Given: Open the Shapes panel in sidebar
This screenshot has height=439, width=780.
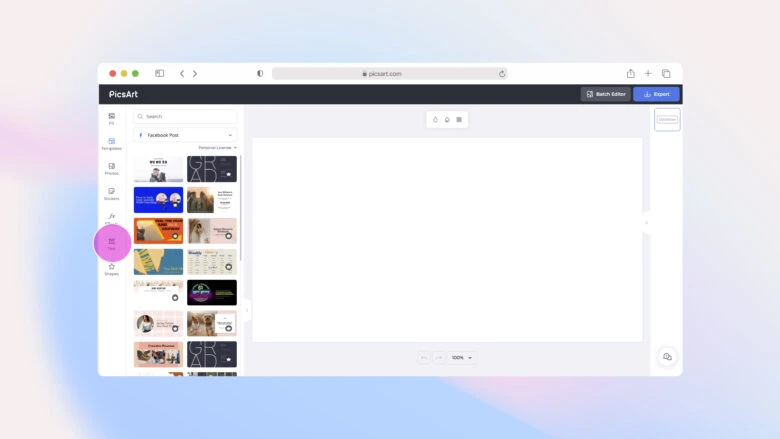Looking at the screenshot, I should 111,268.
